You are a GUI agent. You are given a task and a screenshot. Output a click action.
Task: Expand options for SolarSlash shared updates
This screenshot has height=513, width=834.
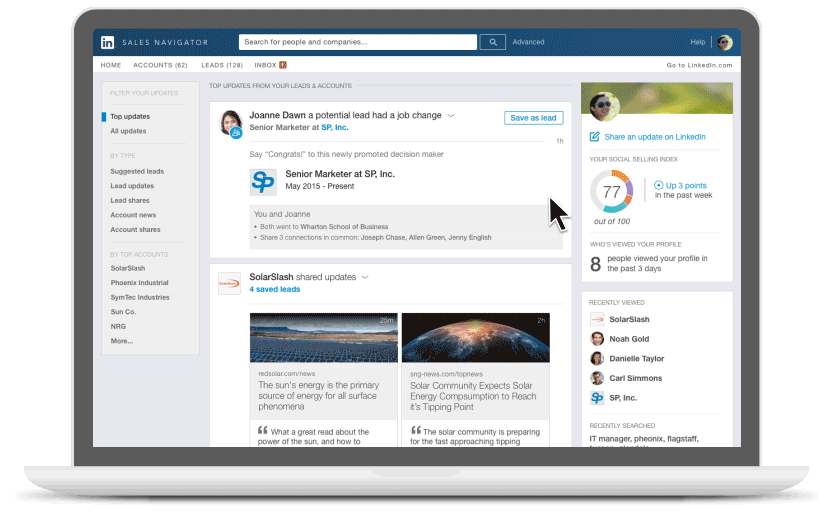click(365, 277)
